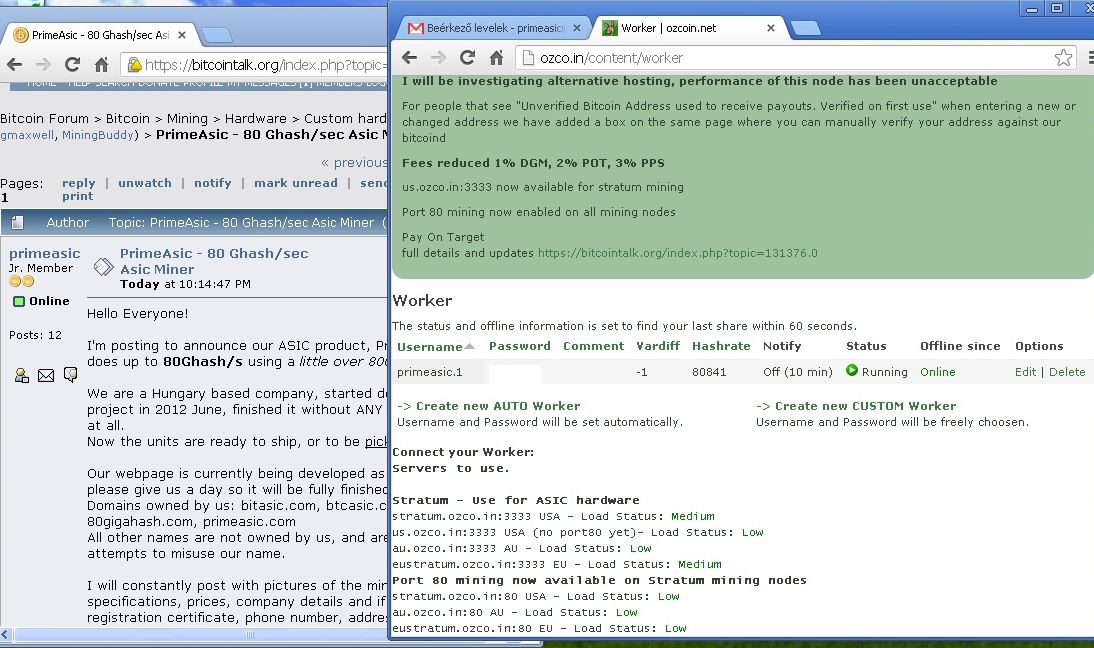Viewport: 1094px width, 648px height.
Task: Click the hidden password field cell
Action: [x=515, y=374]
